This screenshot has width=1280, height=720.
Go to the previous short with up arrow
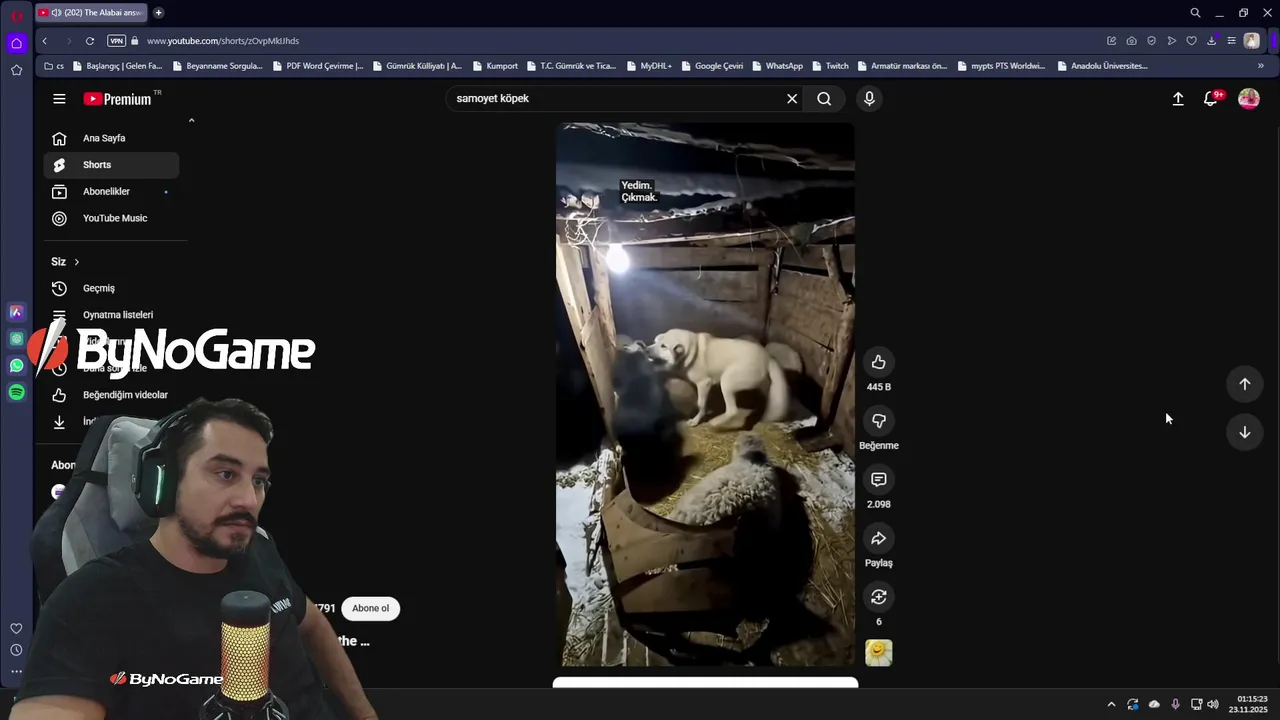point(1244,384)
